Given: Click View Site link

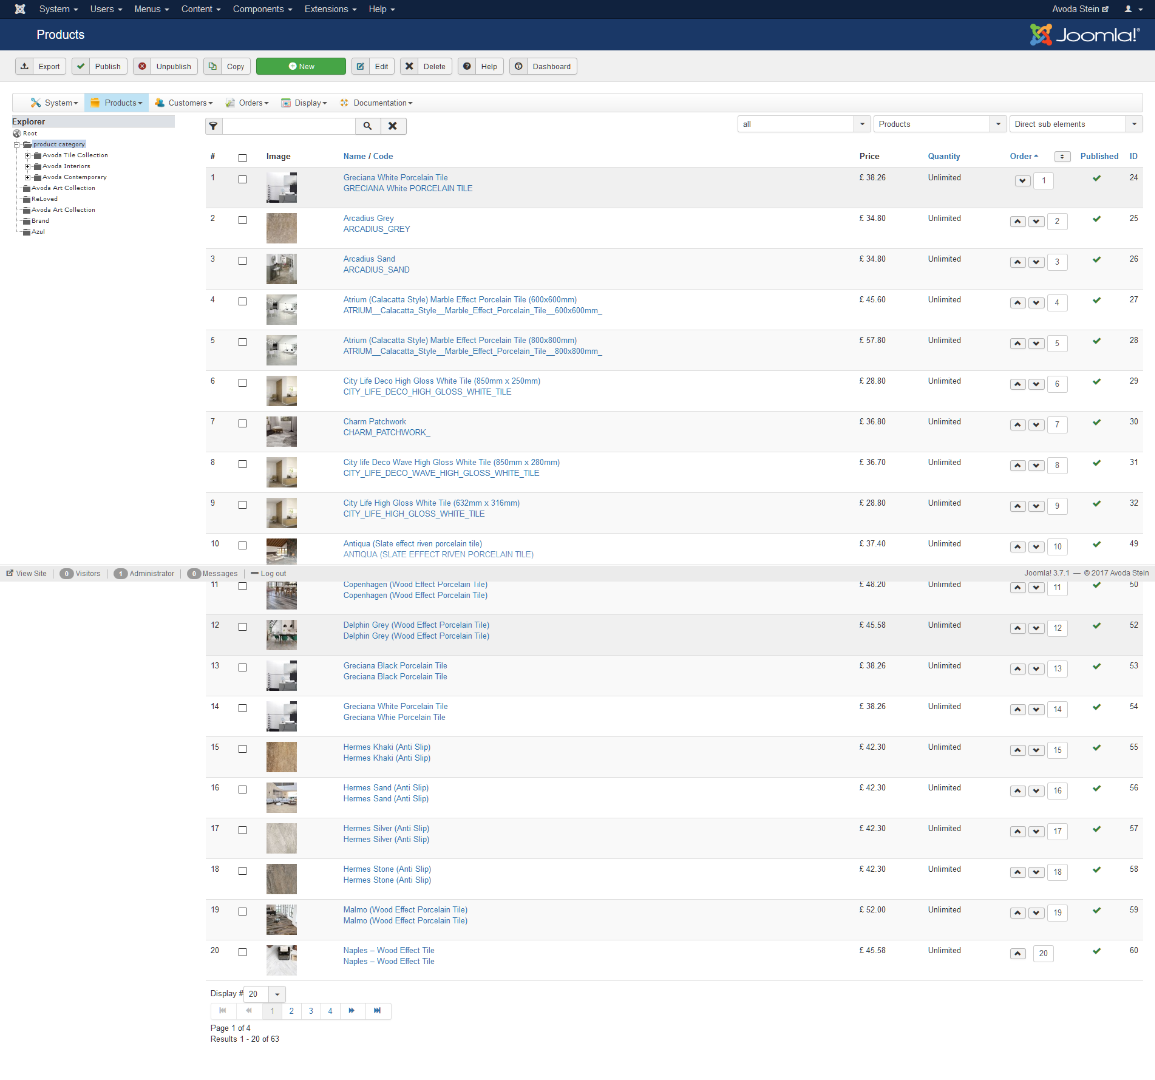Looking at the screenshot, I should [x=27, y=573].
